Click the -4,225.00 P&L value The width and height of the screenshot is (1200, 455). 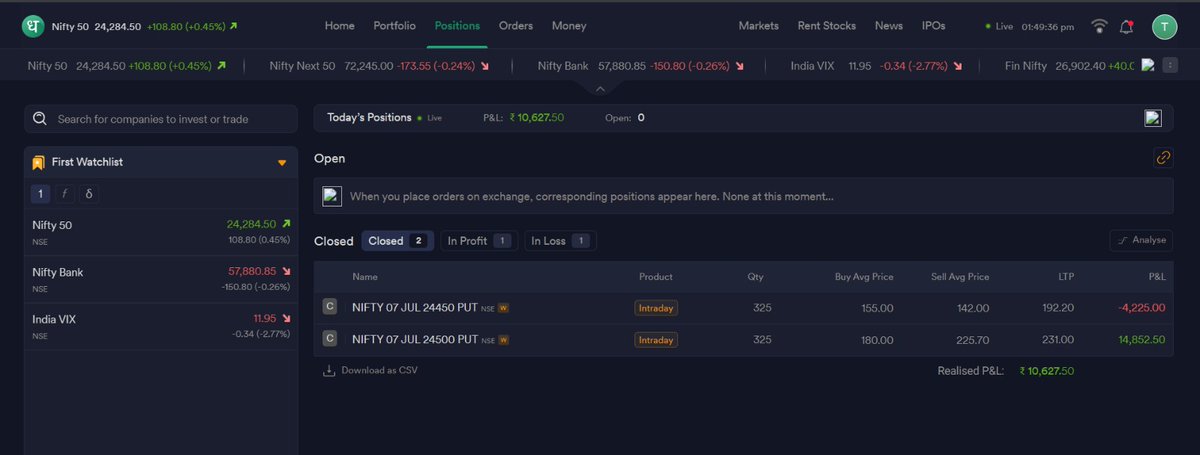[1142, 309]
